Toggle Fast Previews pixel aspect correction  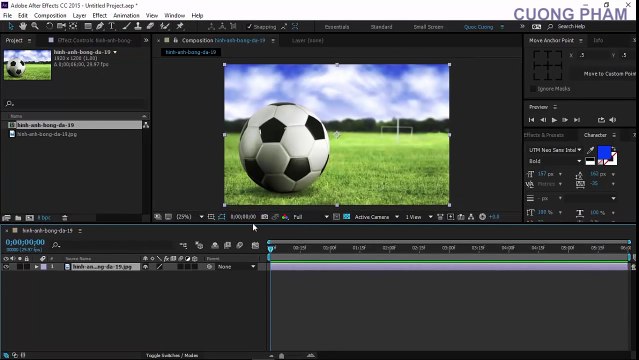pos(440,216)
